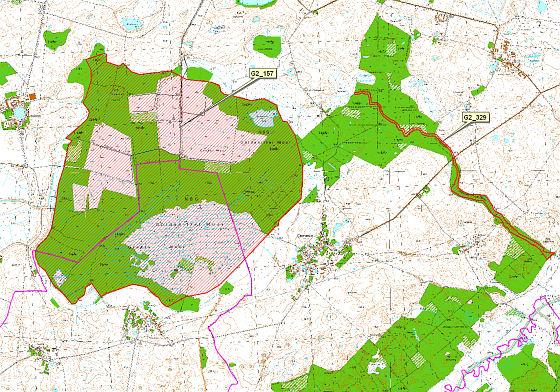Select the green forest patch at top center
The height and width of the screenshot is (392, 560).
(267, 46)
